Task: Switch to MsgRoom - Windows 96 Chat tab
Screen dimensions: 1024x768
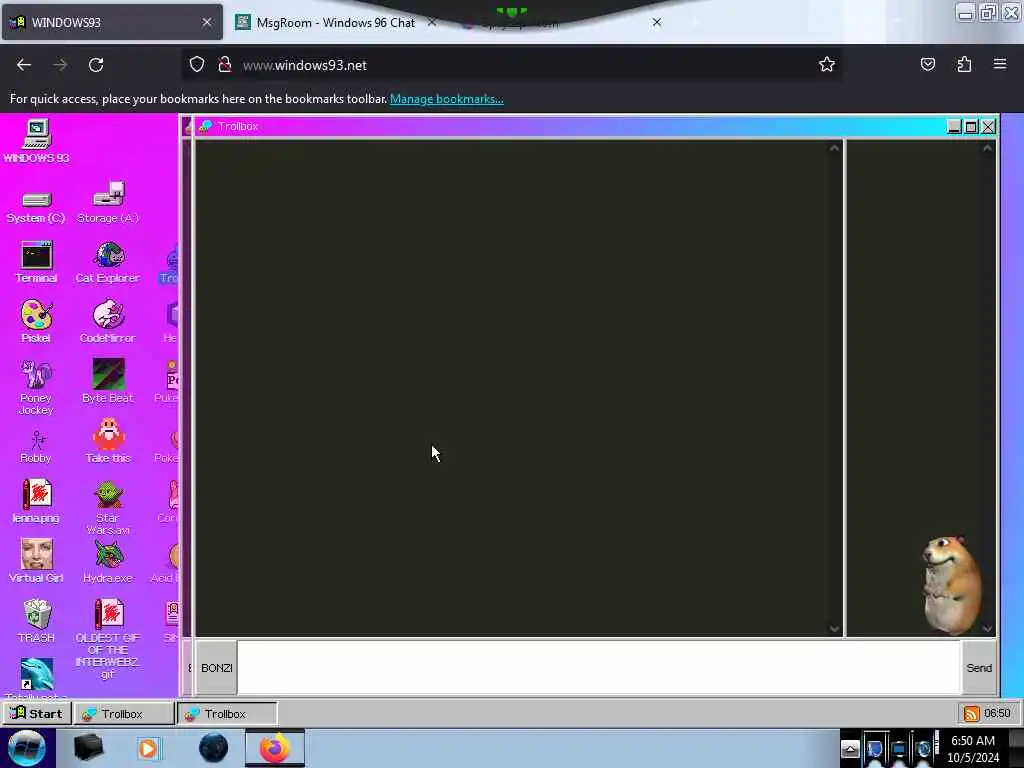Action: click(336, 23)
